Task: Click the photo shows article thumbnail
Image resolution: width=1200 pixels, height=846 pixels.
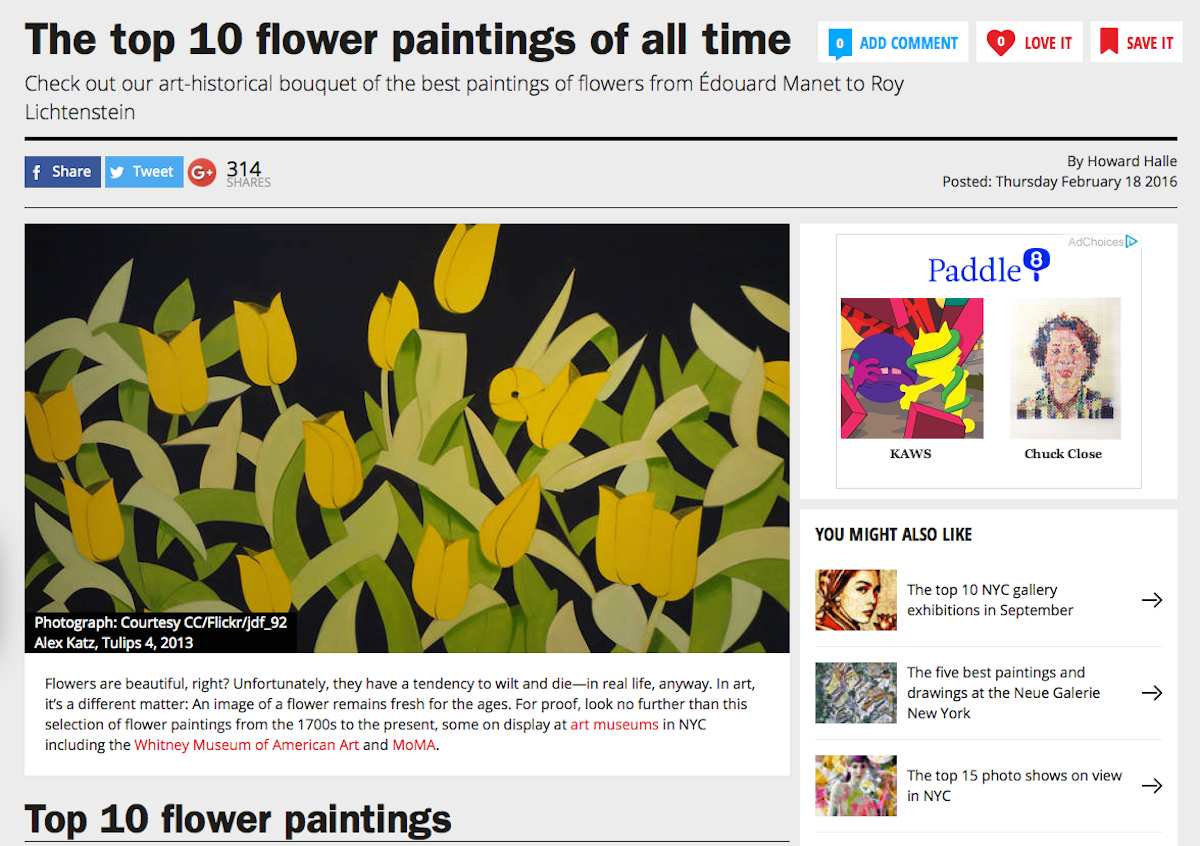Action: coord(856,785)
